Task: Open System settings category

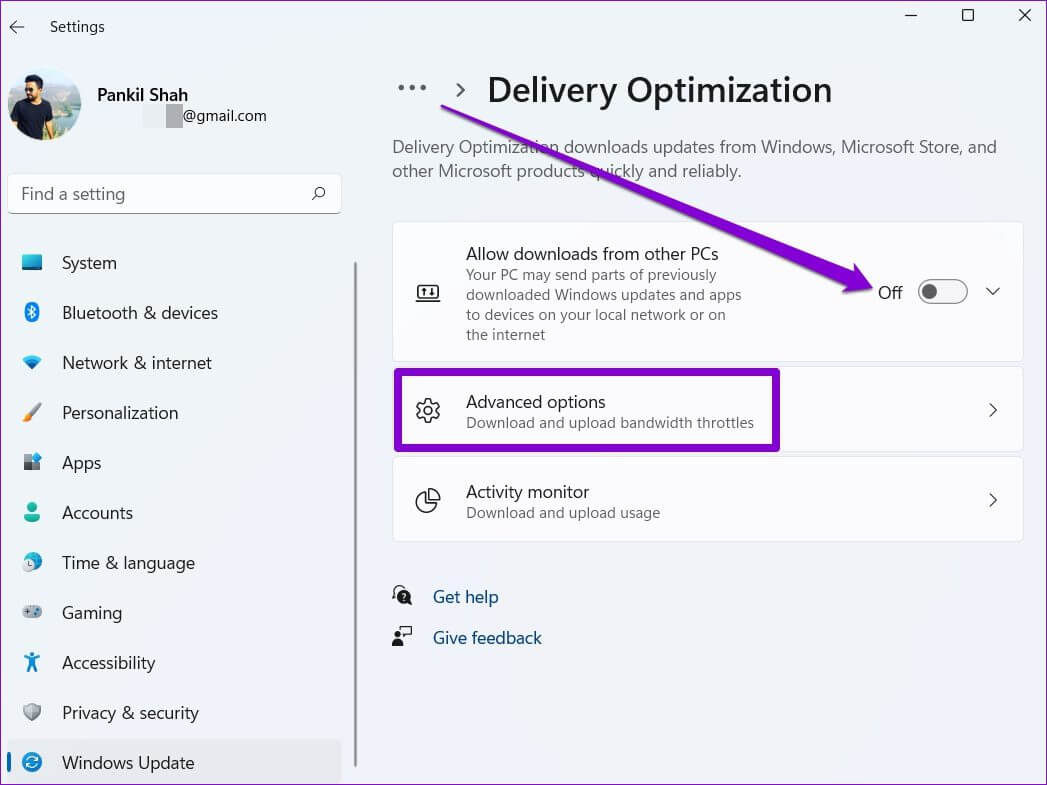Action: click(x=174, y=262)
